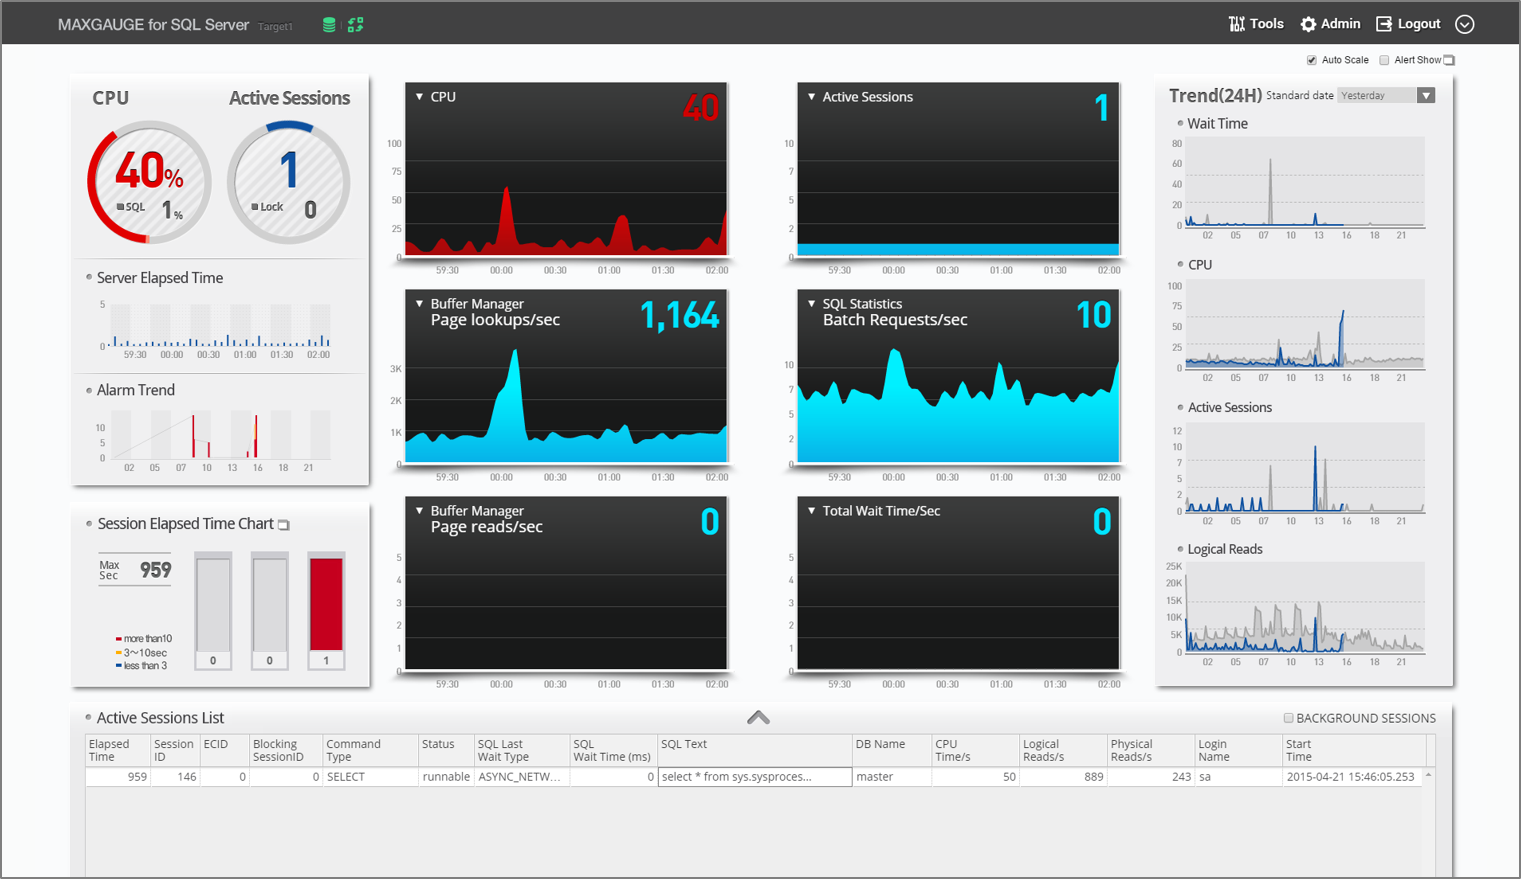Open the Batch Requests/sec chart dropdown triangle
Image resolution: width=1521 pixels, height=879 pixels.
pyautogui.click(x=811, y=304)
